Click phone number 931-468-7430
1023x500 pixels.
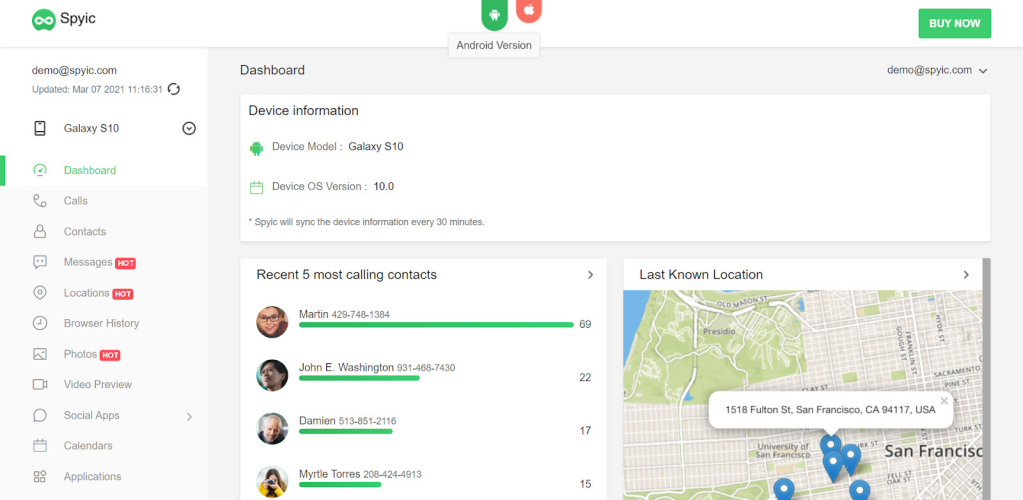(x=426, y=368)
